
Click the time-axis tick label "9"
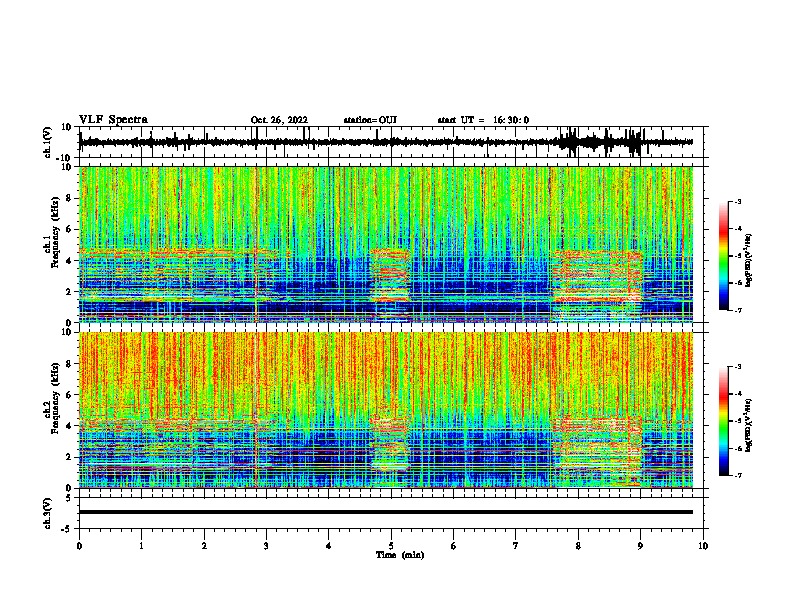pyautogui.click(x=640, y=546)
